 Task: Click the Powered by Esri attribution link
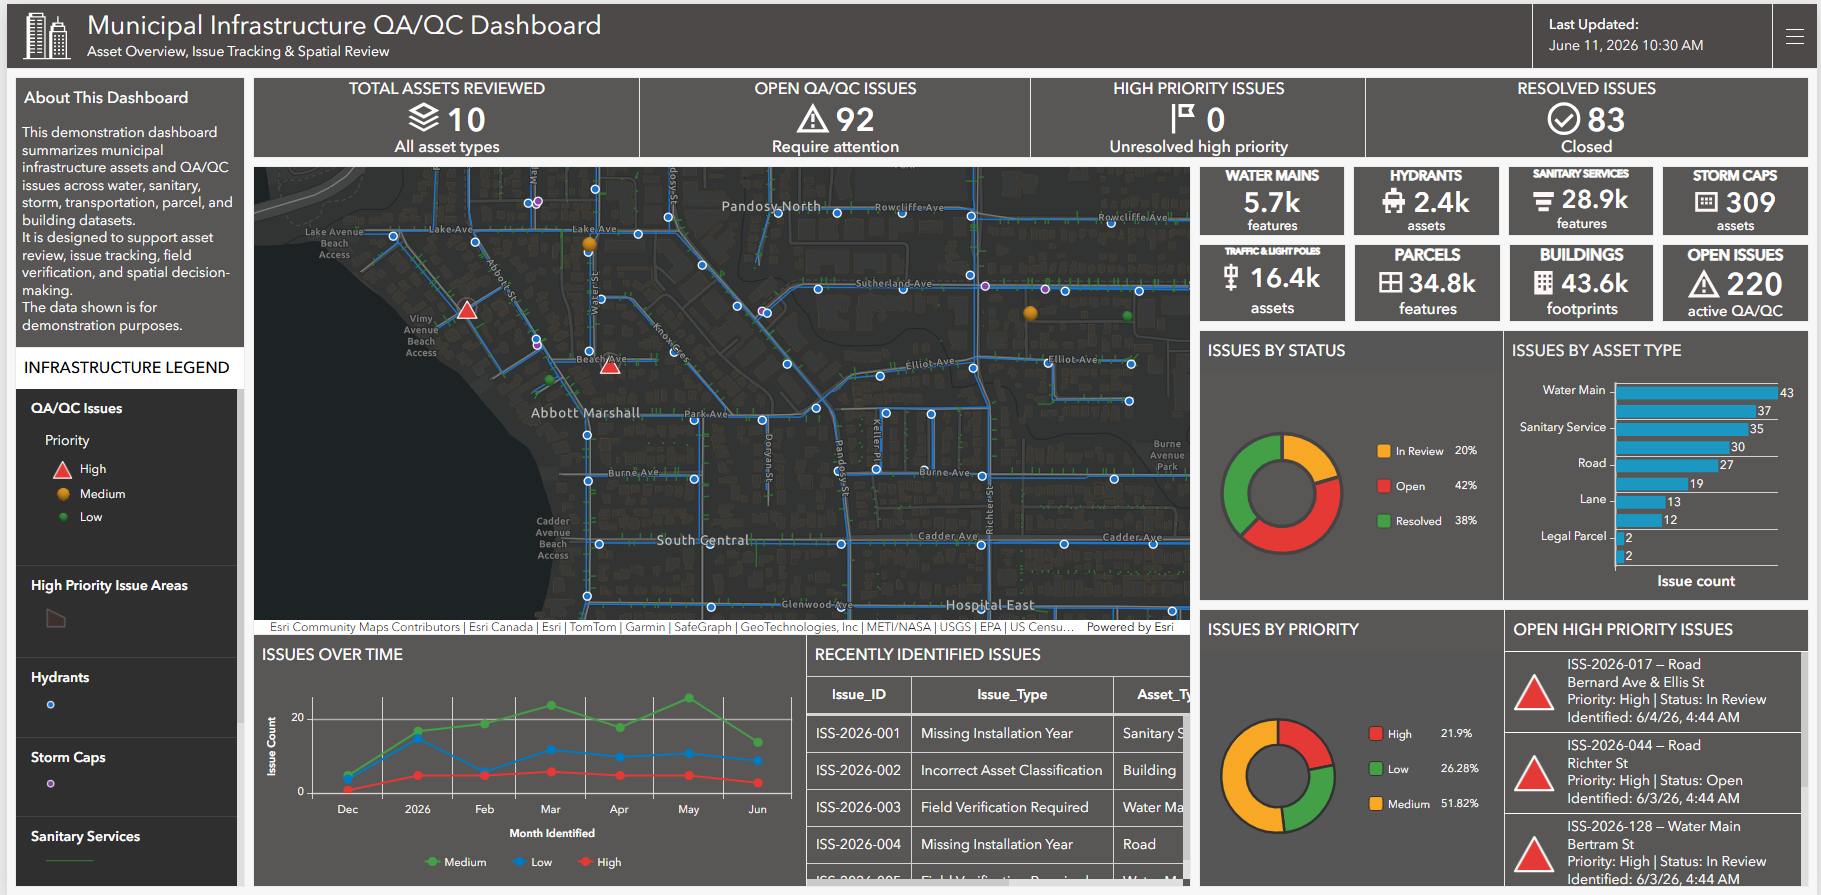coord(1130,627)
